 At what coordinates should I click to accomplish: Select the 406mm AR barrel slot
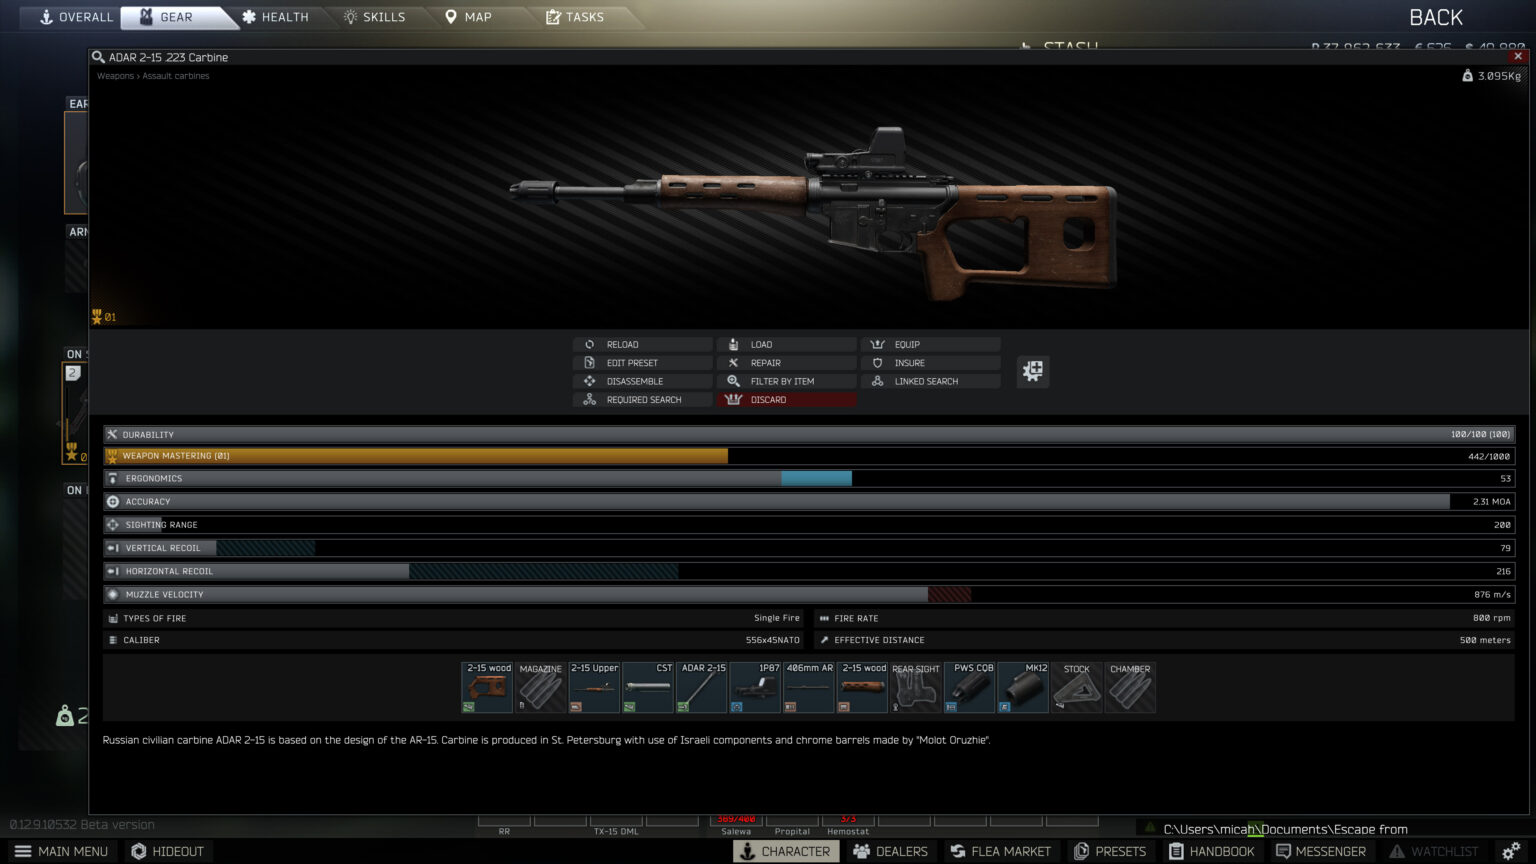[x=809, y=687]
